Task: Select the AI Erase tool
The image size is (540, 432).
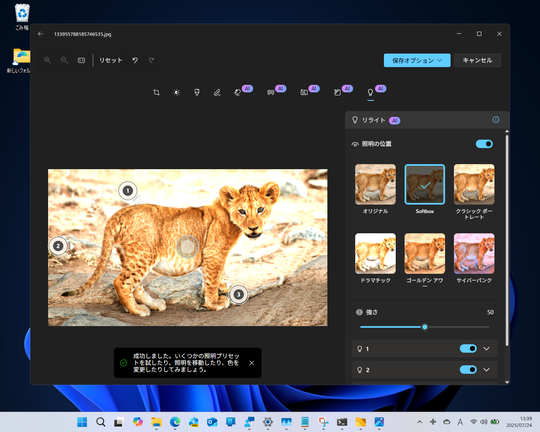Action: point(238,92)
